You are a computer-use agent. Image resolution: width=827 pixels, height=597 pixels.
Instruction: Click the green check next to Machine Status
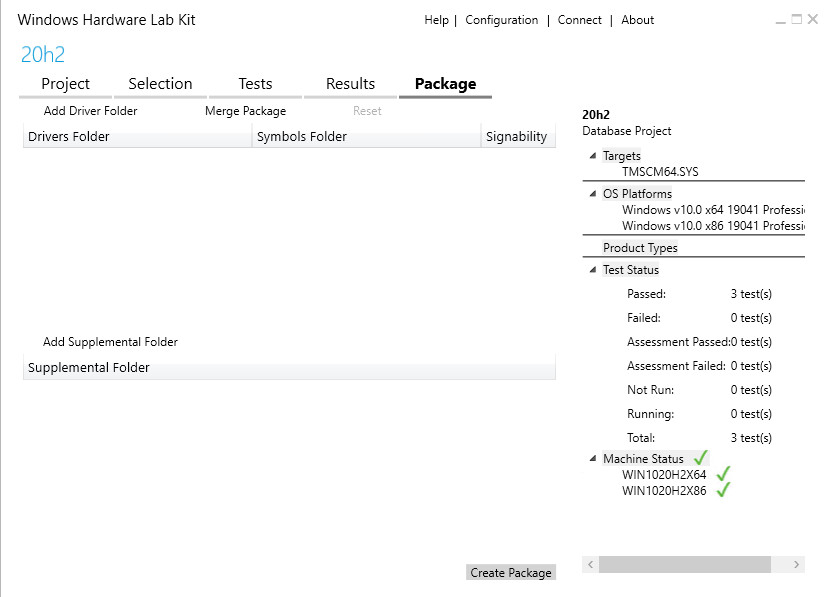[700, 458]
